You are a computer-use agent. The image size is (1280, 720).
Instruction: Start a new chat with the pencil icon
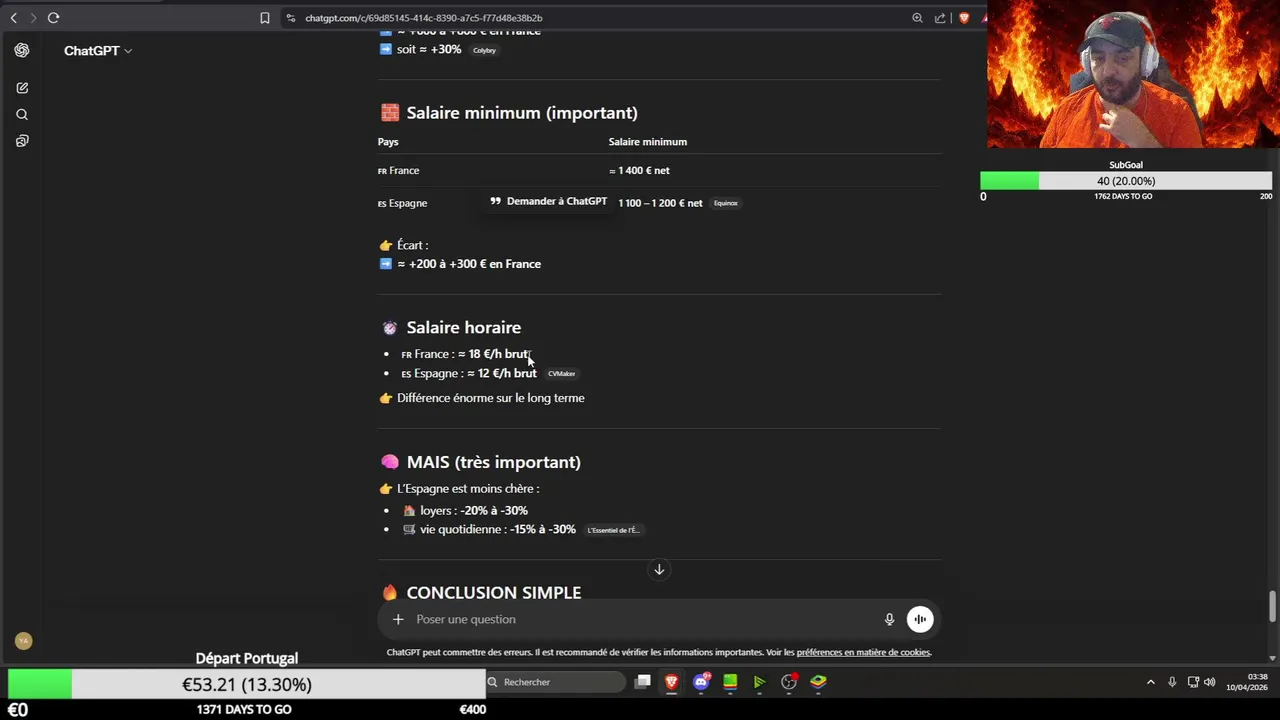[x=22, y=88]
